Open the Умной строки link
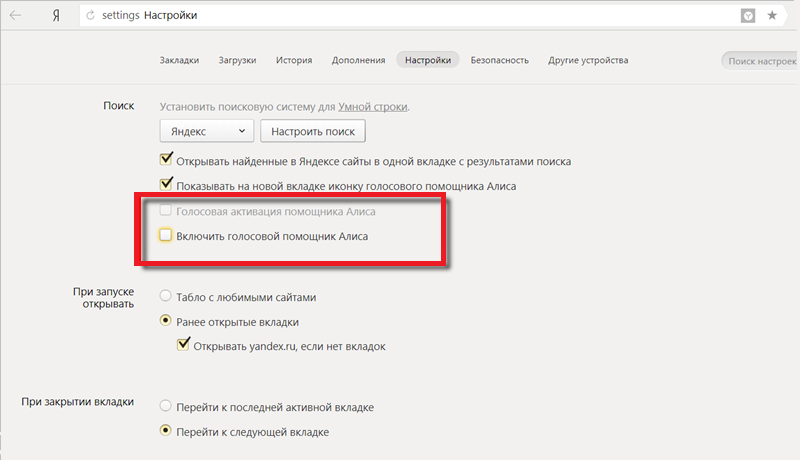Screen dimensions: 800x460 [372, 107]
